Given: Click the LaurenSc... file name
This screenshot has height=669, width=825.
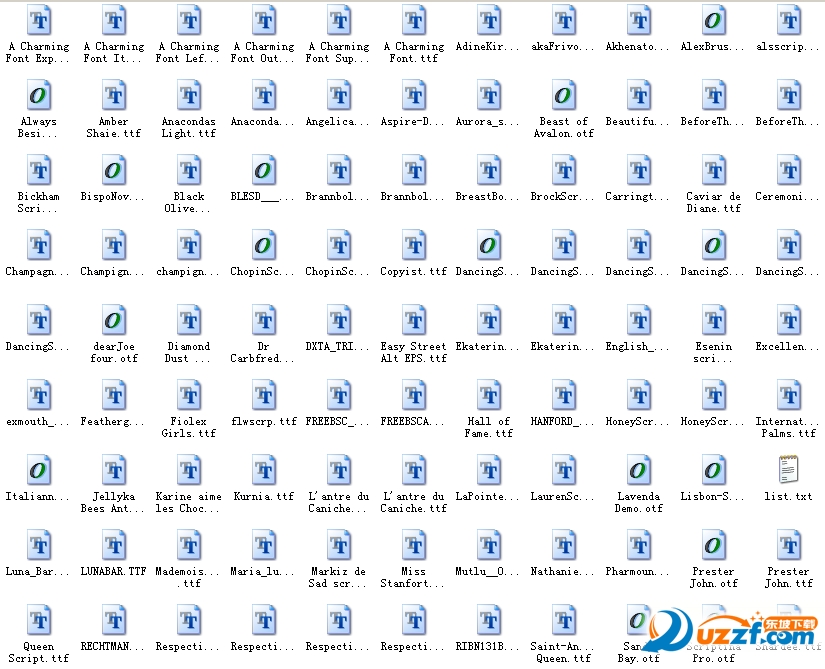Looking at the screenshot, I should [563, 496].
